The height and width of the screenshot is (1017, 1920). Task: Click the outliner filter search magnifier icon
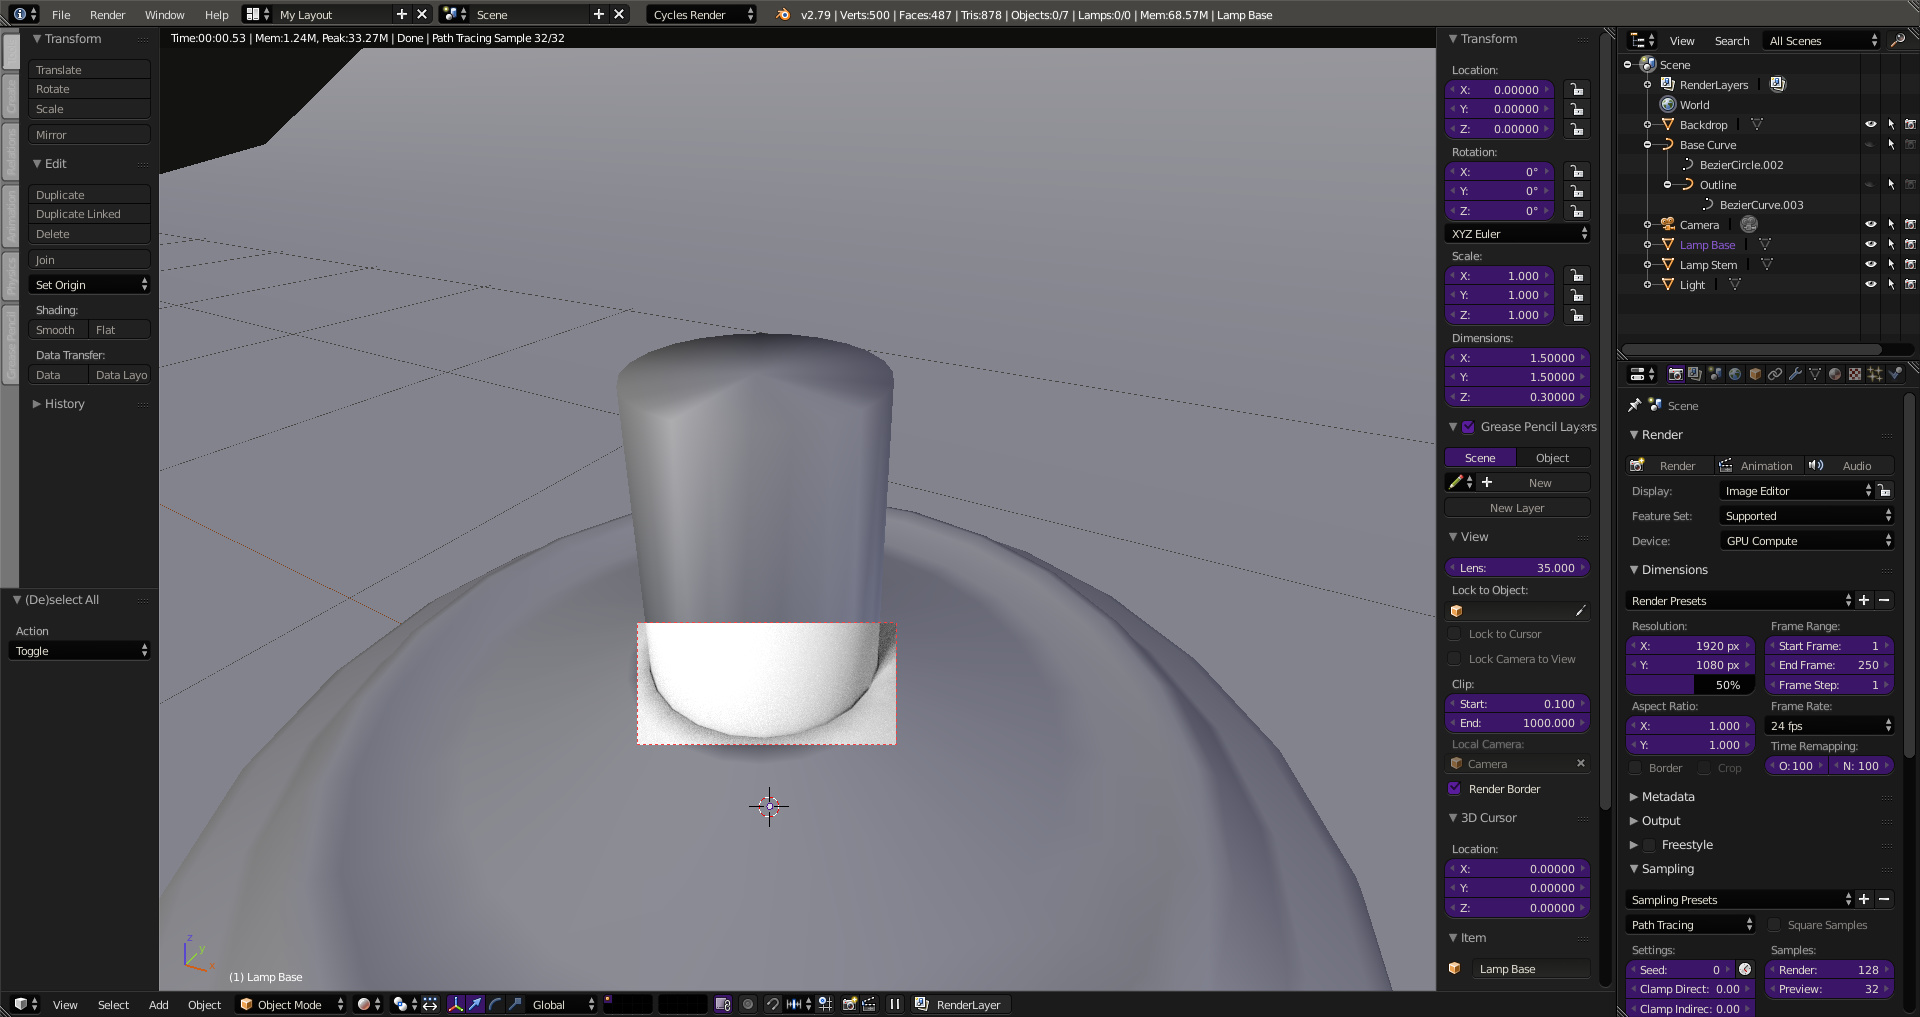click(x=1897, y=40)
